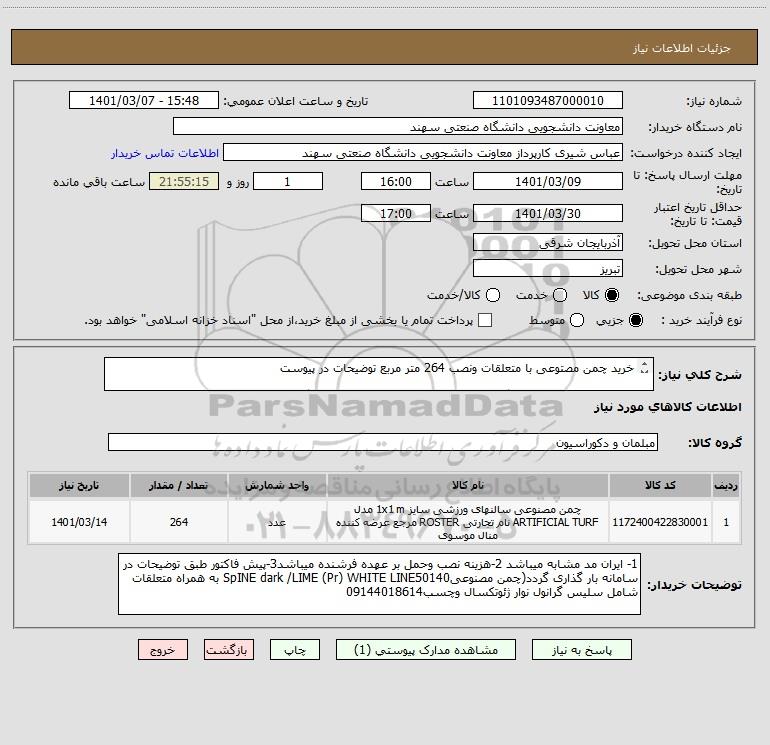Click the announcement date field 1401/03/07 - 15:48

point(144,101)
